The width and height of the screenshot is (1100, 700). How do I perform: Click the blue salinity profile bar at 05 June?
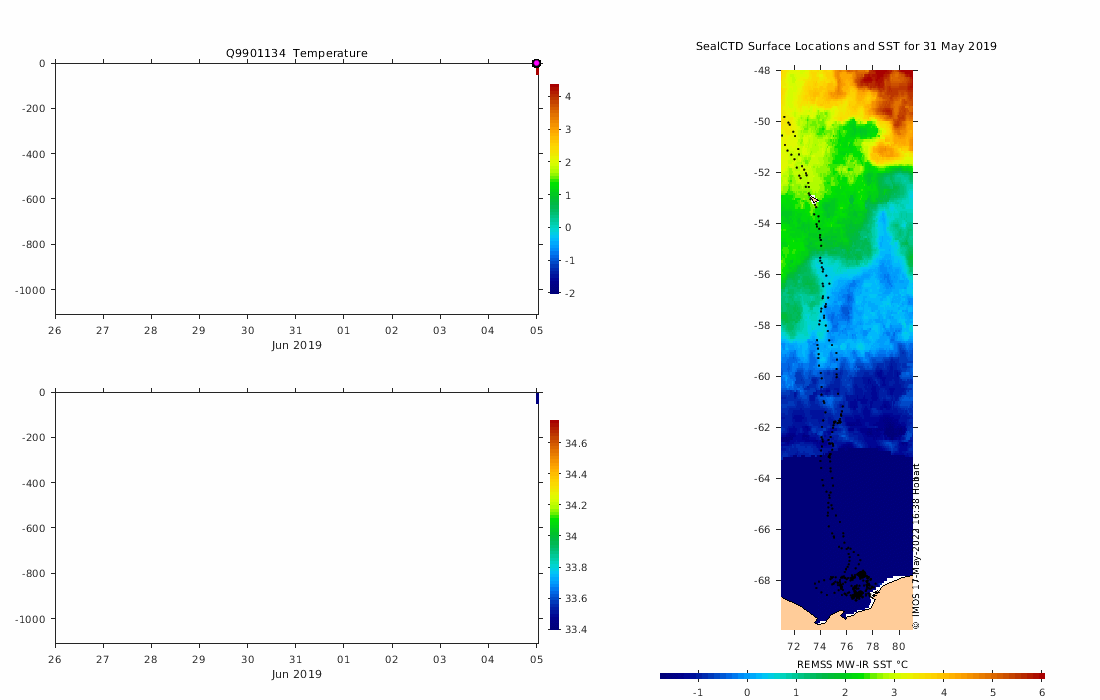click(x=537, y=398)
